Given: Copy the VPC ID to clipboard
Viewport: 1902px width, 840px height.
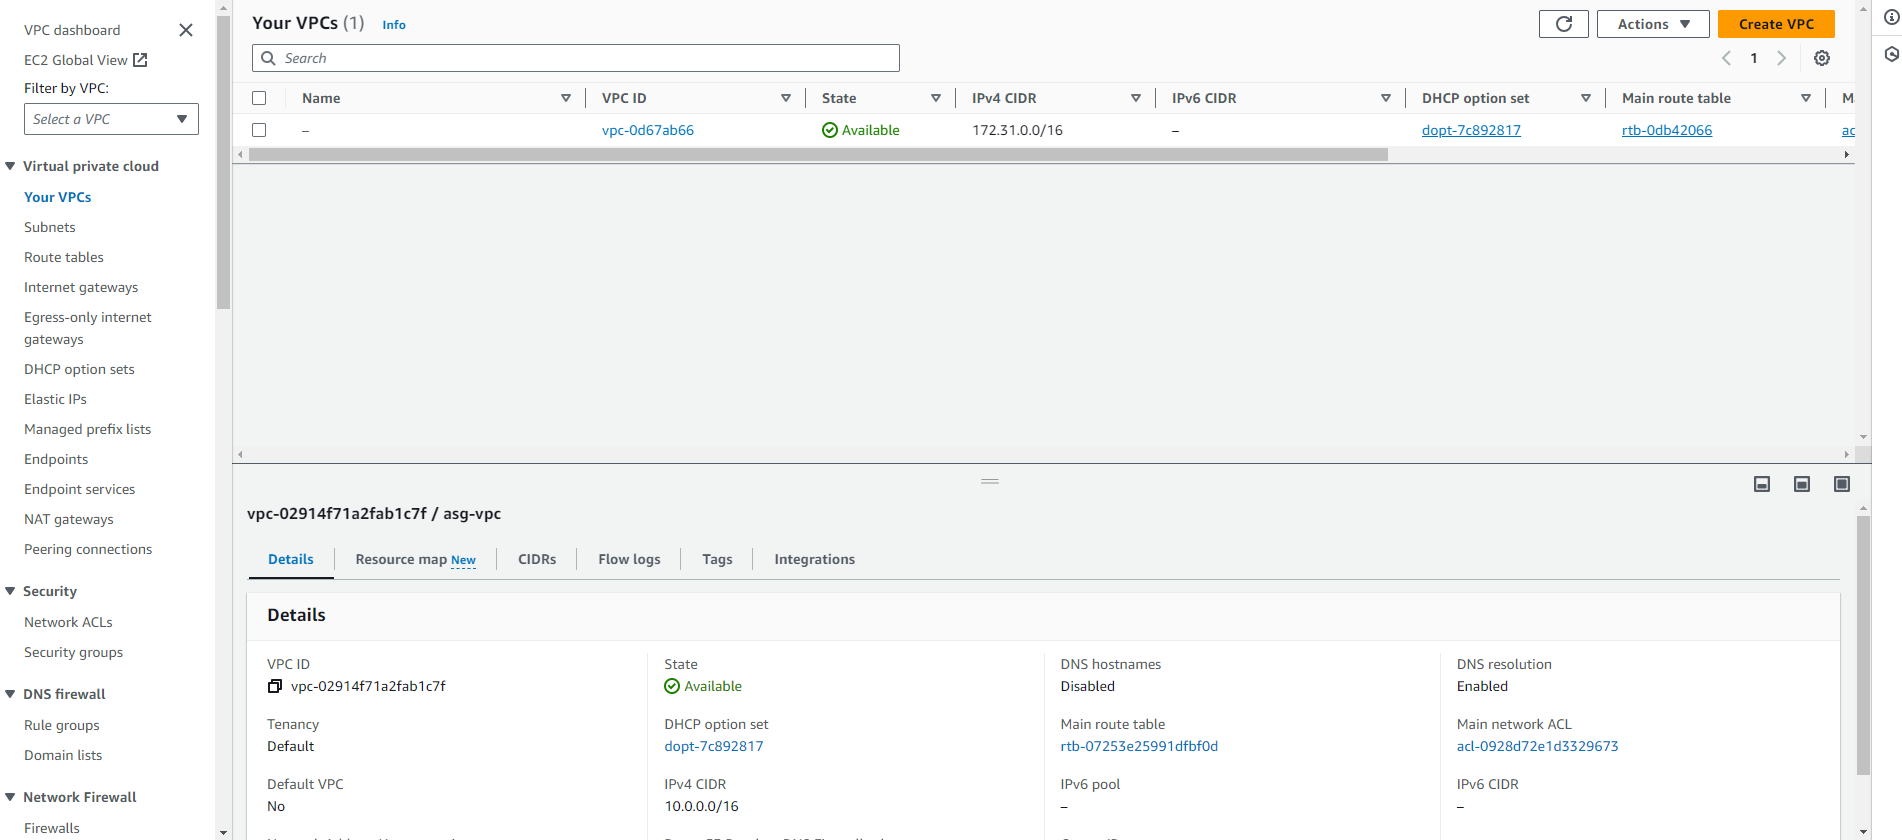Looking at the screenshot, I should (x=275, y=686).
